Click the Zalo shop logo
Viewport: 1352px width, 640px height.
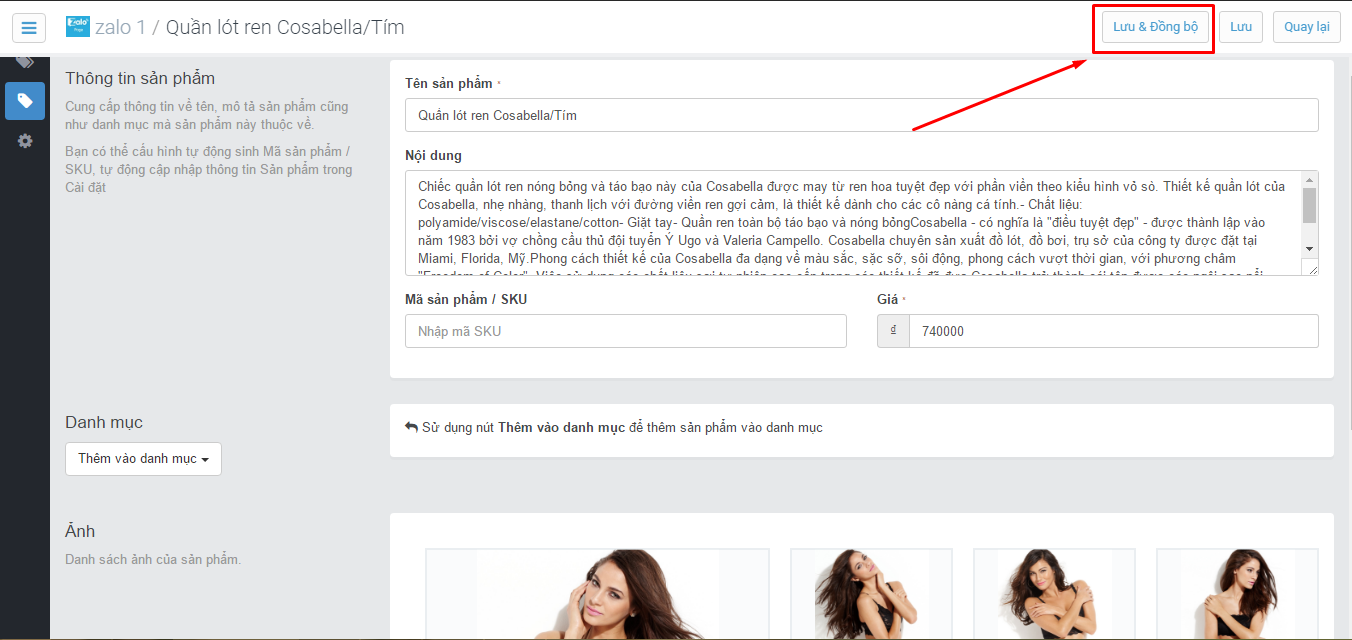(x=77, y=27)
